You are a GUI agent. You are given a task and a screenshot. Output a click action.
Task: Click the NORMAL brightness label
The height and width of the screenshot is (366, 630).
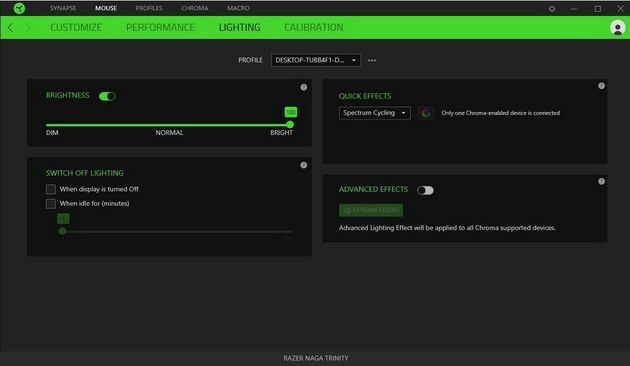pyautogui.click(x=170, y=133)
